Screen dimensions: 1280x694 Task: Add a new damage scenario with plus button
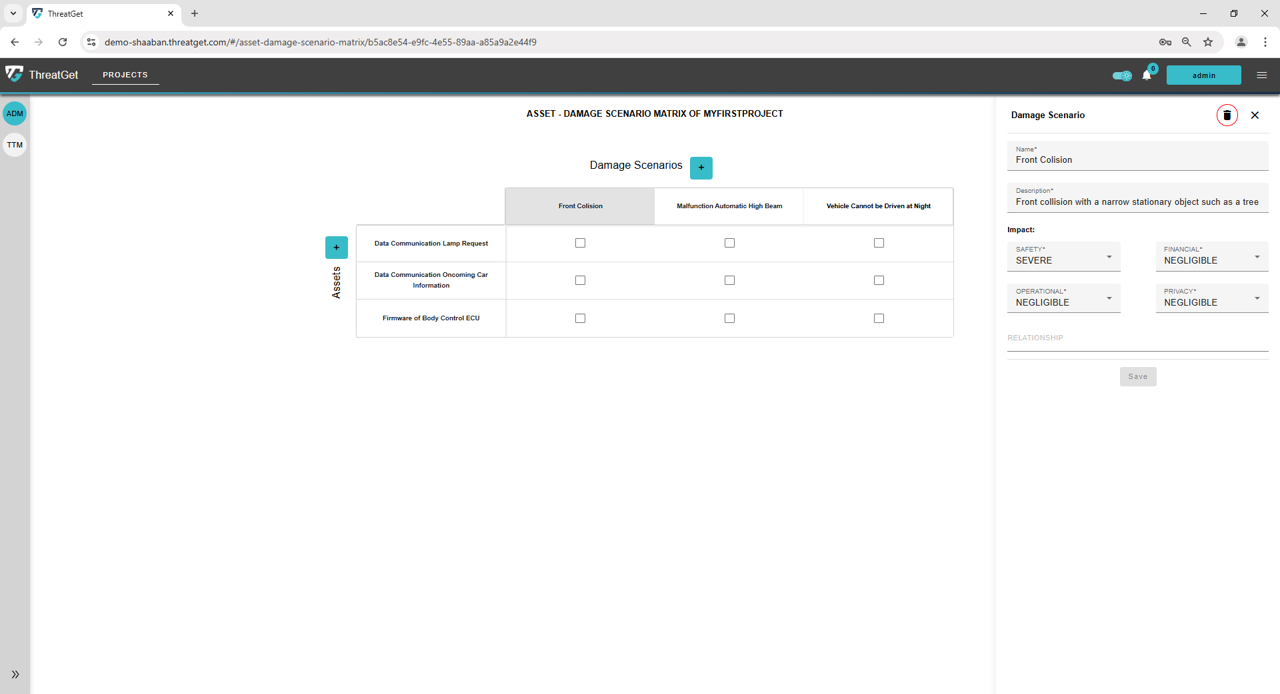pos(701,167)
